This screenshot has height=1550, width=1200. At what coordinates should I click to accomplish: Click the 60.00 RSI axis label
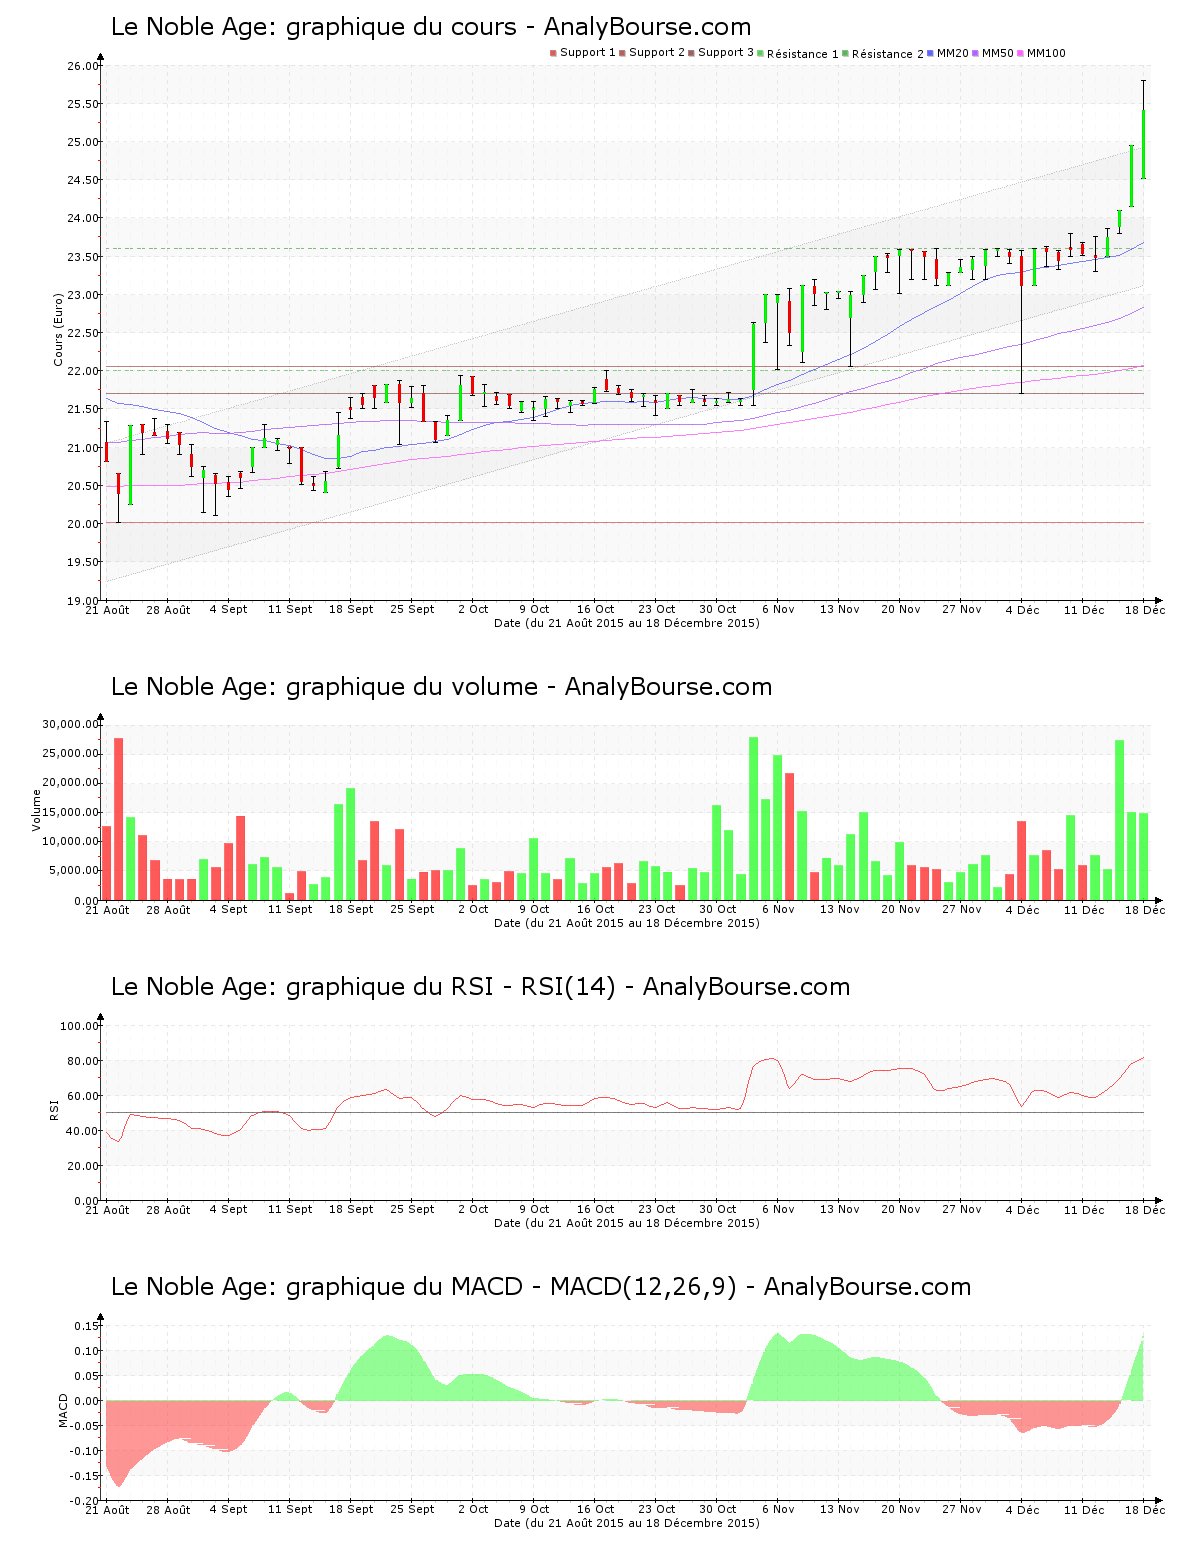point(83,1096)
